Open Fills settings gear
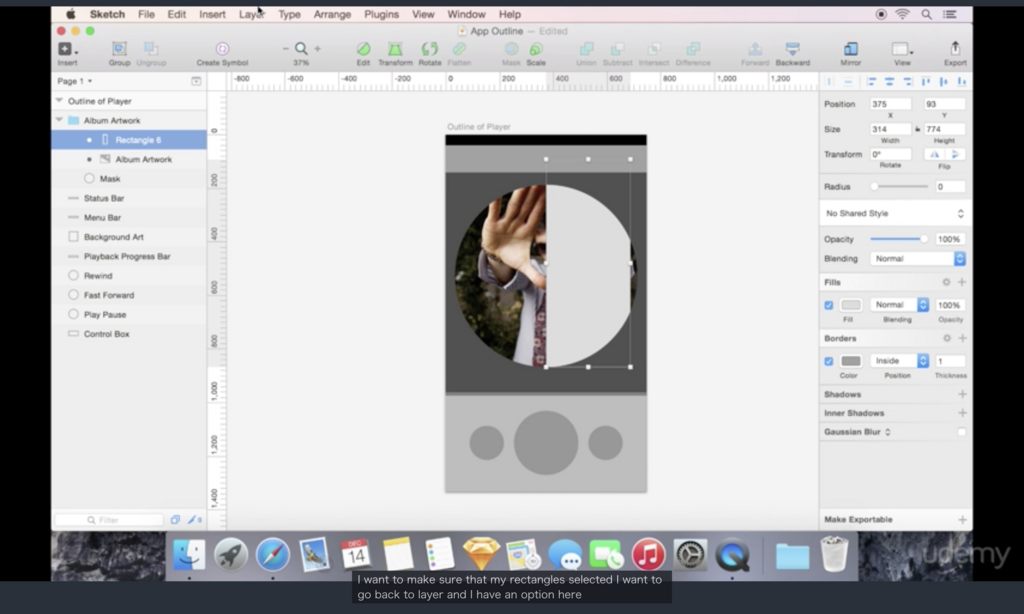Viewport: 1024px width, 614px height. coord(946,282)
